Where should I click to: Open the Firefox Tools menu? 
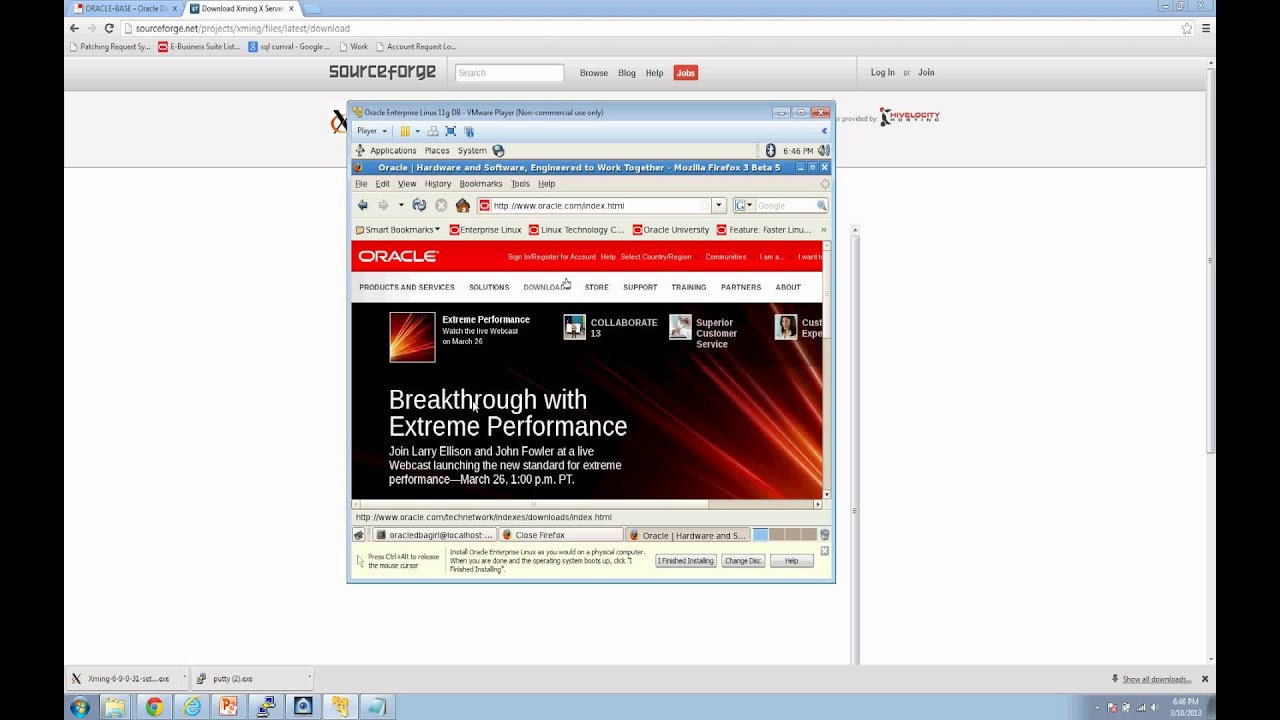pyautogui.click(x=520, y=184)
